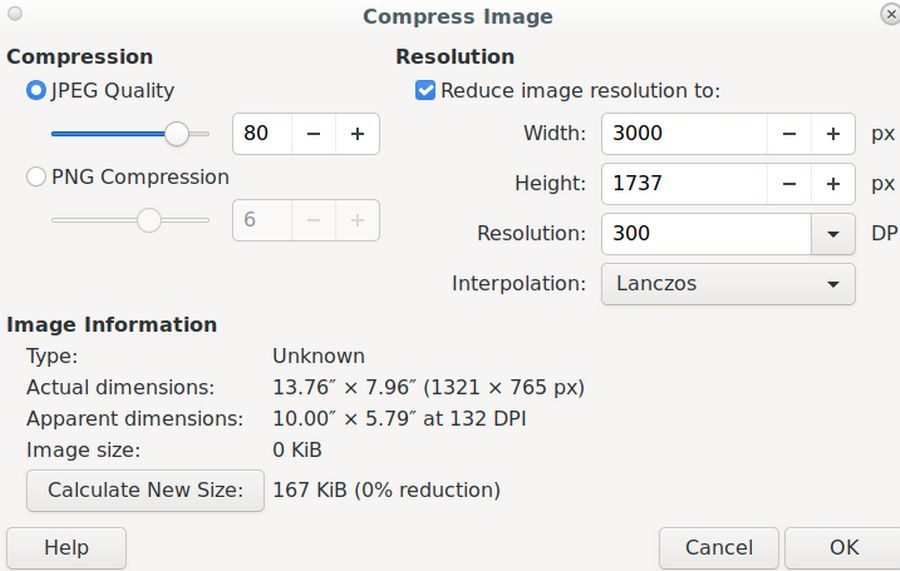Expand the Interpolation Lanczos dropdown

click(728, 284)
